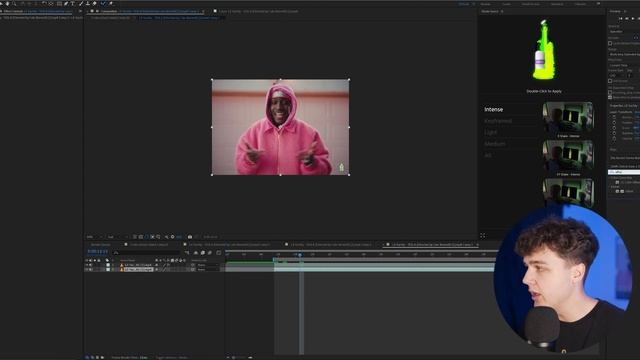The height and width of the screenshot is (360, 640).
Task: Select the All shake category
Action: pyautogui.click(x=487, y=155)
